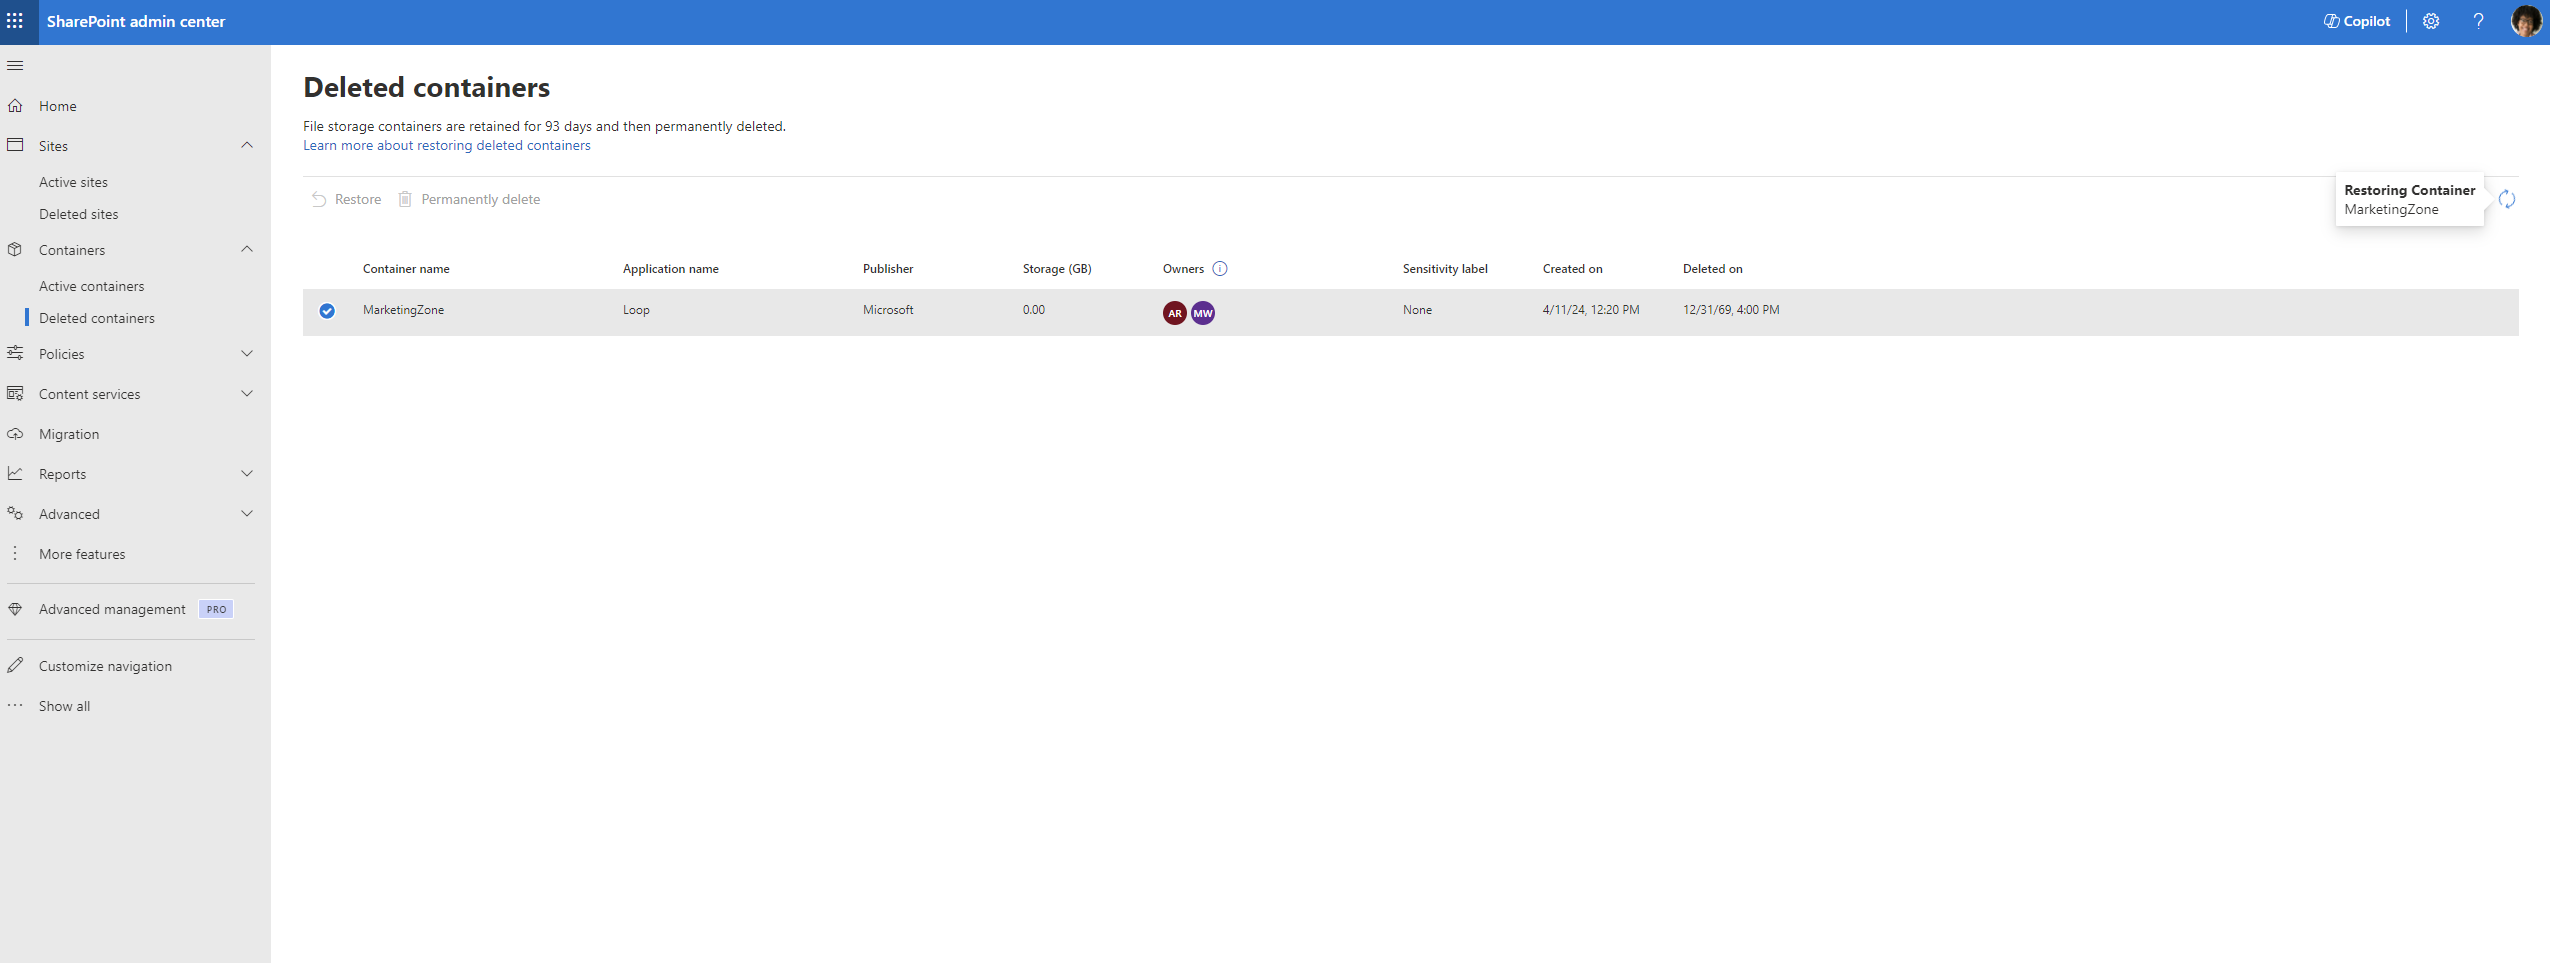Click the Owners info icon
This screenshot has width=2550, height=963.
(x=1220, y=268)
